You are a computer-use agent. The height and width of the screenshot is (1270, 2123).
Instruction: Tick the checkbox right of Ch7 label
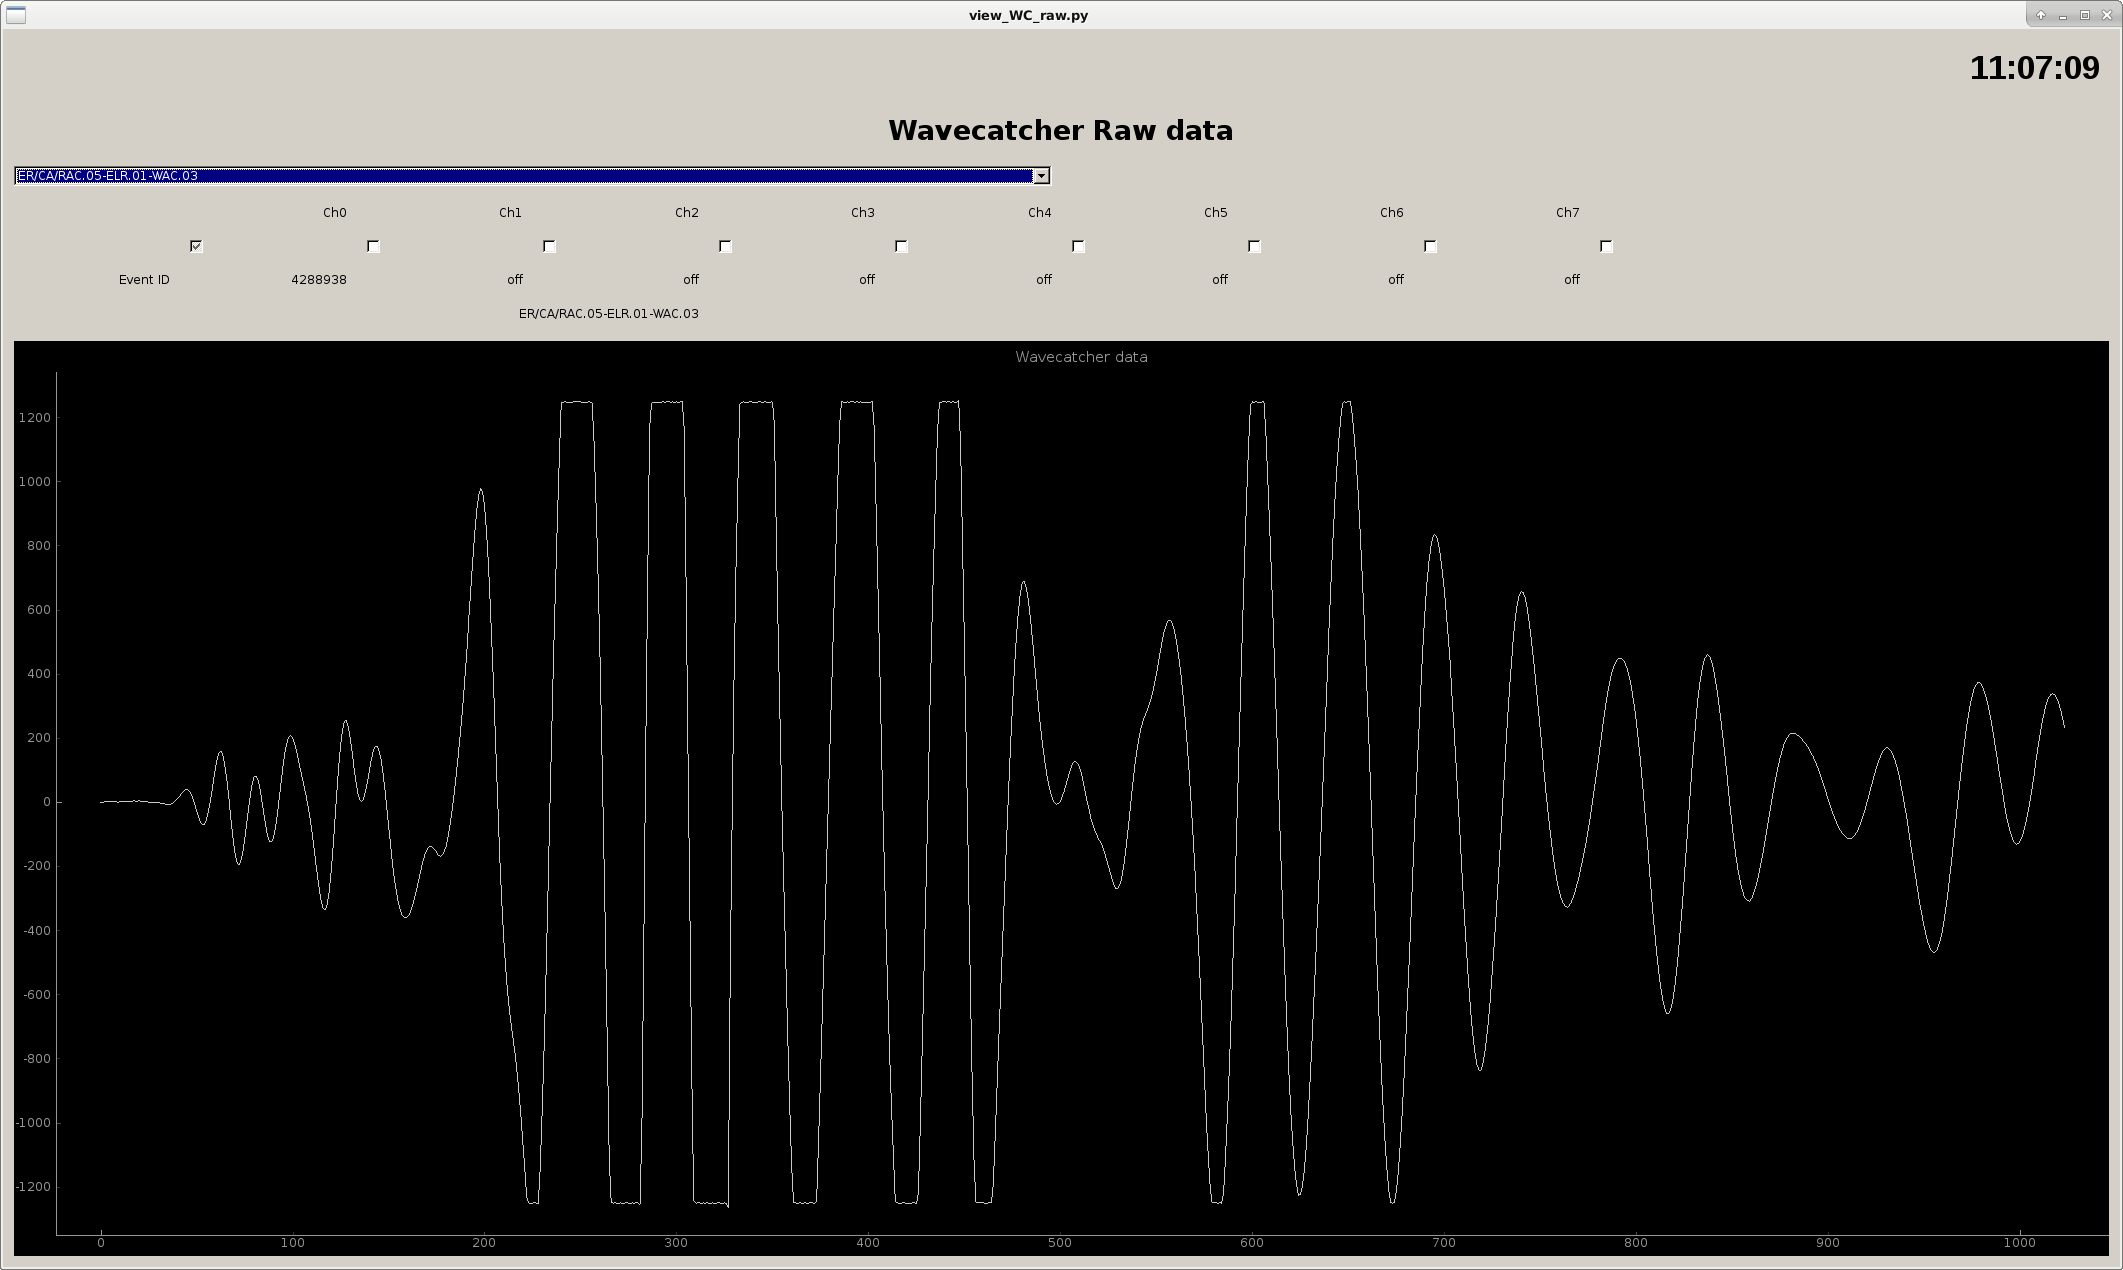coord(1606,246)
